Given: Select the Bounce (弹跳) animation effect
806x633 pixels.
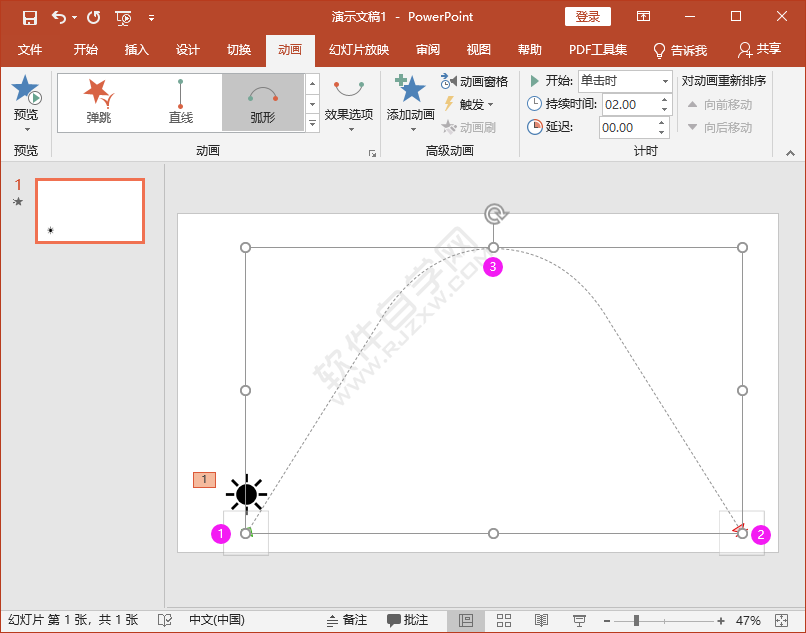Looking at the screenshot, I should coord(99,102).
